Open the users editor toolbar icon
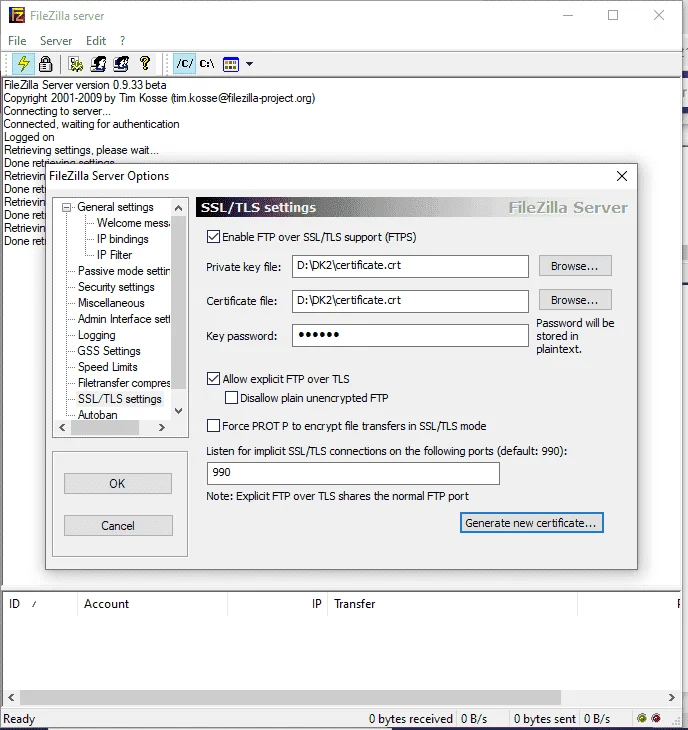The height and width of the screenshot is (730, 688). pyautogui.click(x=98, y=64)
